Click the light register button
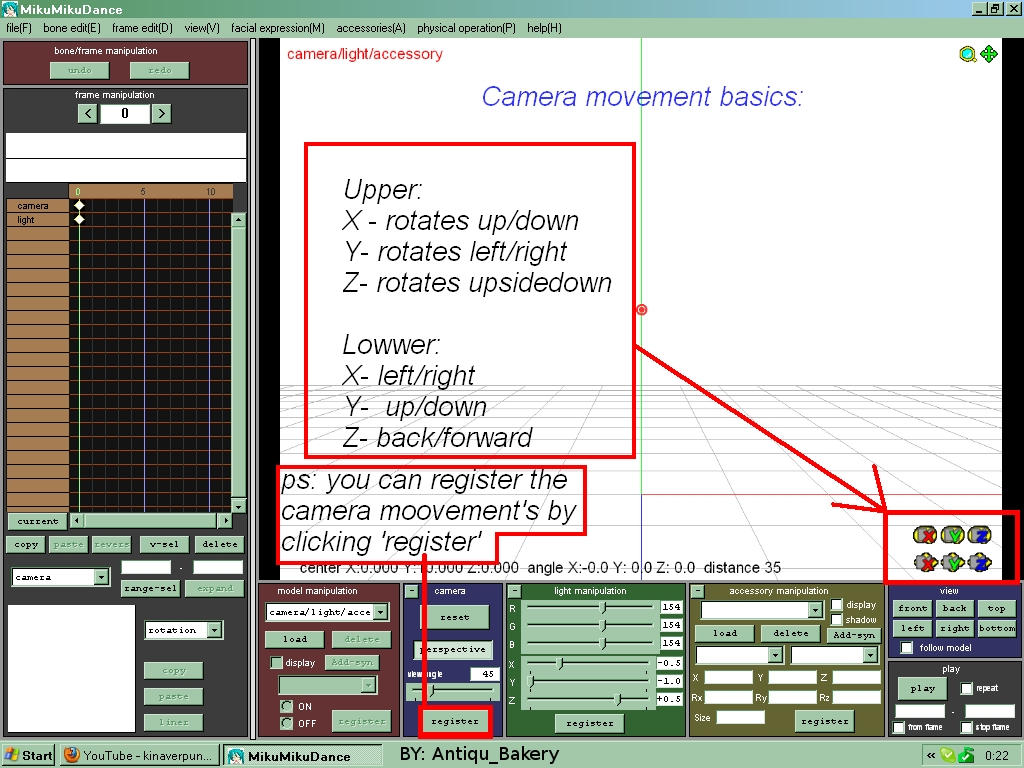This screenshot has width=1024, height=768. click(590, 723)
